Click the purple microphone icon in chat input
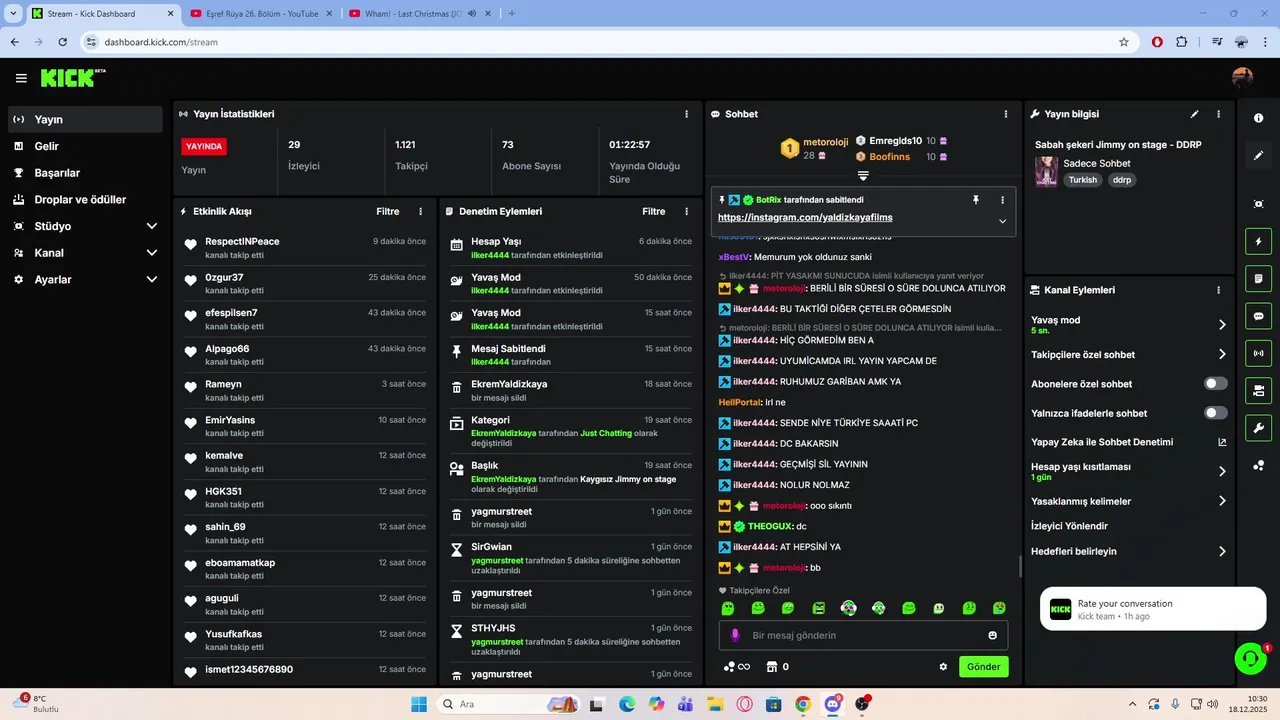1280x720 pixels. [x=735, y=635]
